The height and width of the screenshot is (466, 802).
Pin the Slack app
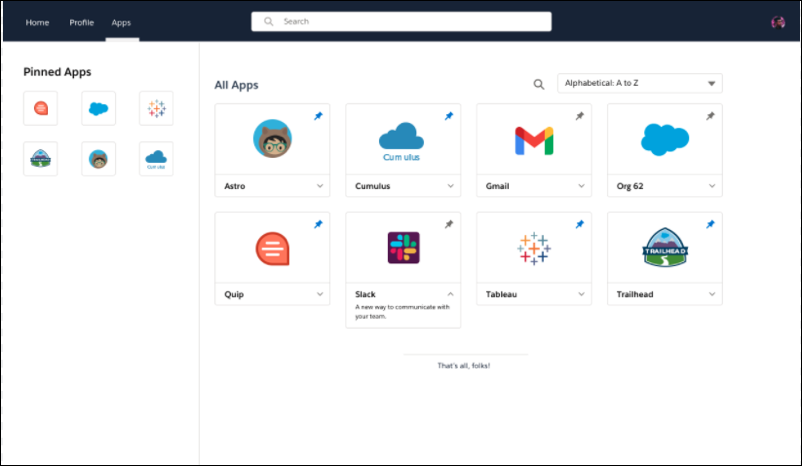click(449, 224)
